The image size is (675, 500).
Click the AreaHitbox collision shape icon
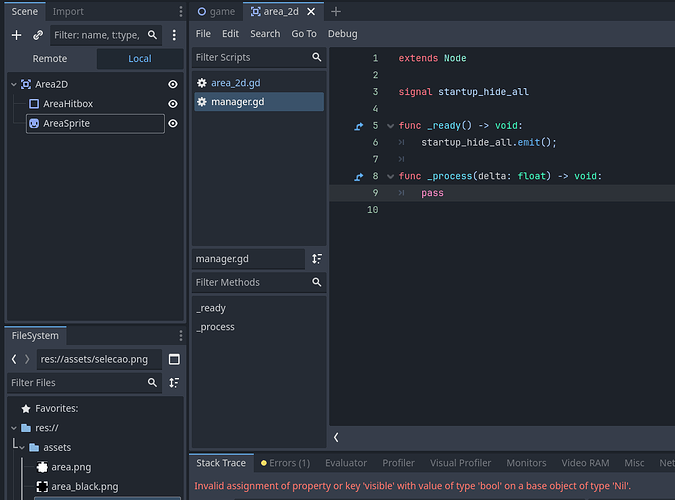pyautogui.click(x=34, y=104)
